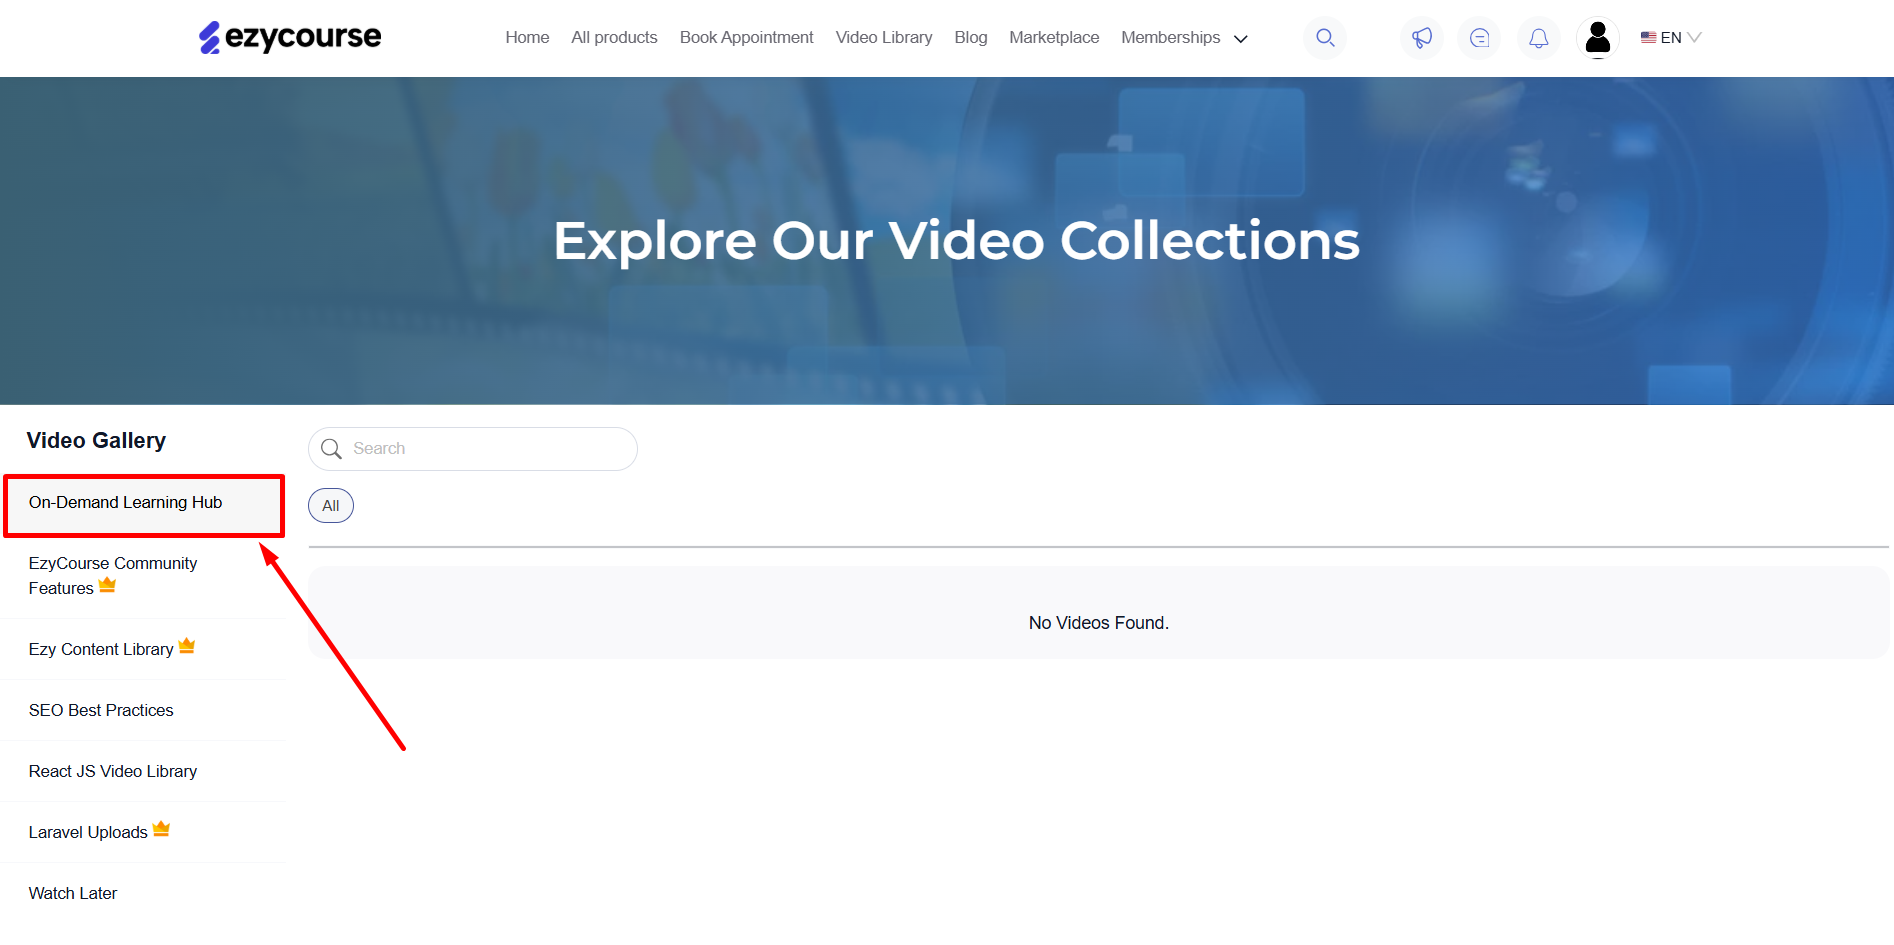Click magnifier icon inside video search box
This screenshot has height=945, width=1894.
pos(332,449)
